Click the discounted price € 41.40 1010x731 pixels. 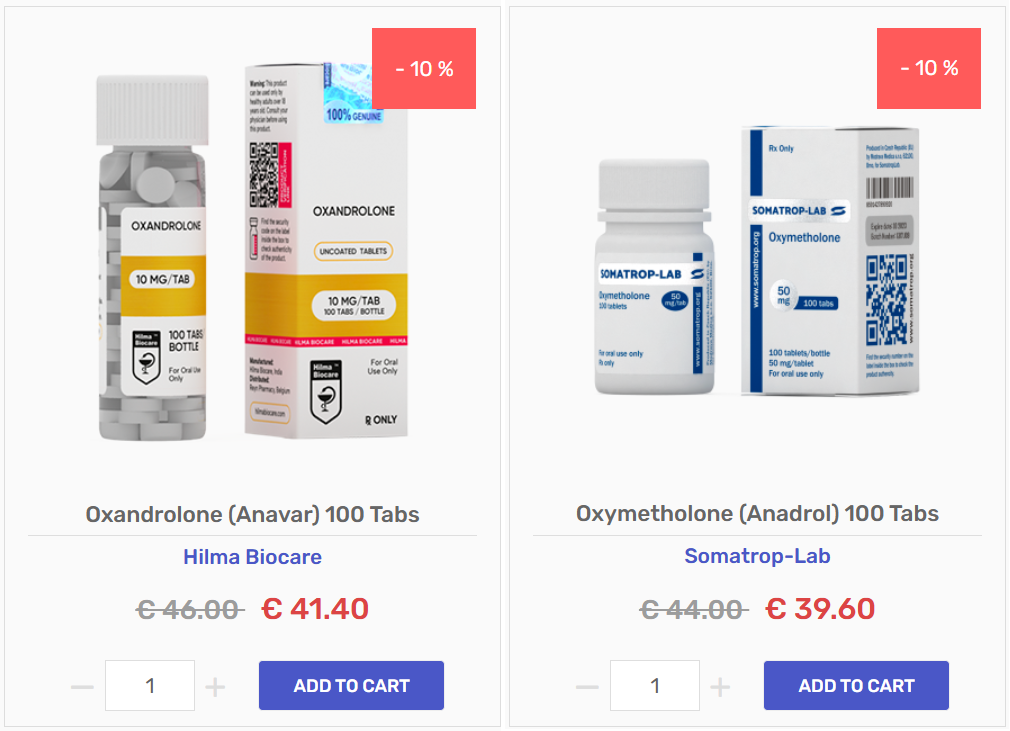click(x=315, y=609)
